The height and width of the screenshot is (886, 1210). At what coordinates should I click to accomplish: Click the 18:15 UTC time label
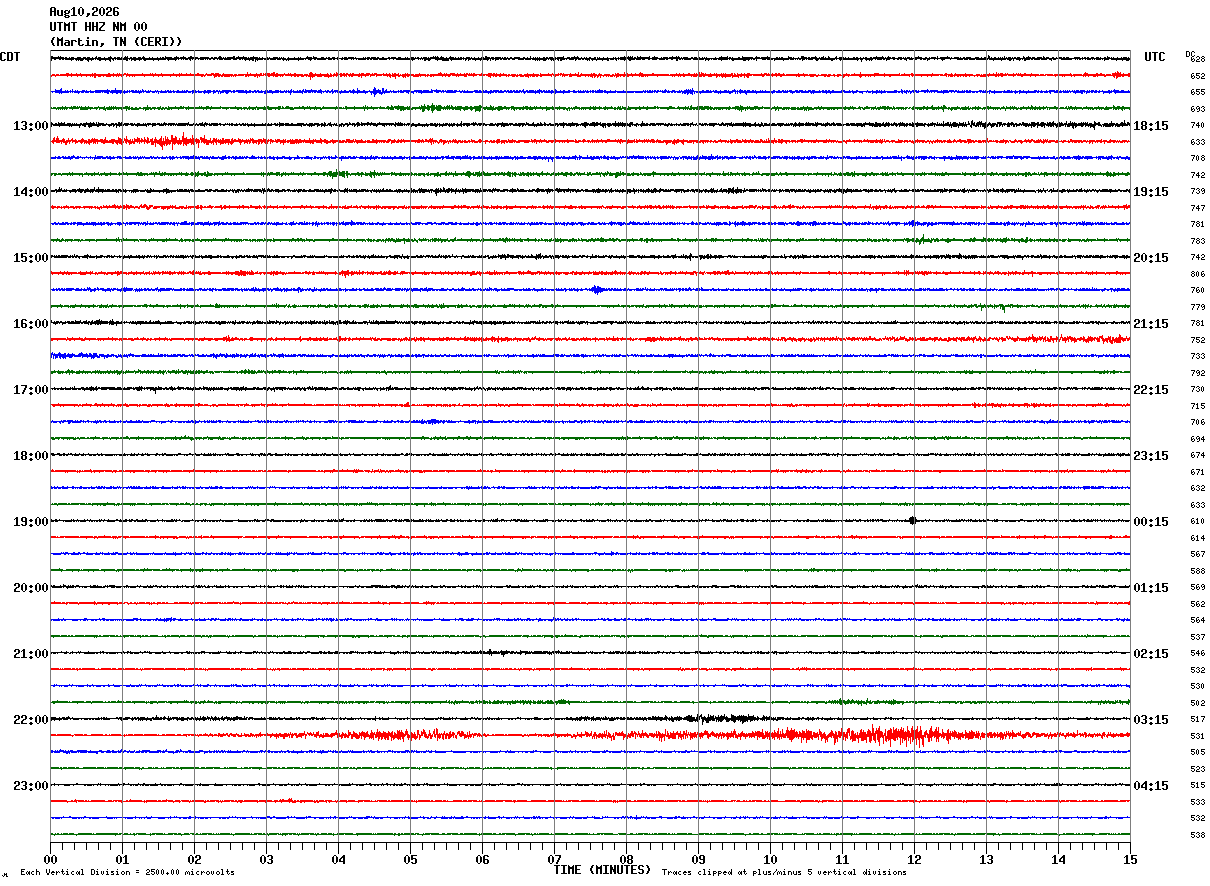[x=1151, y=125]
